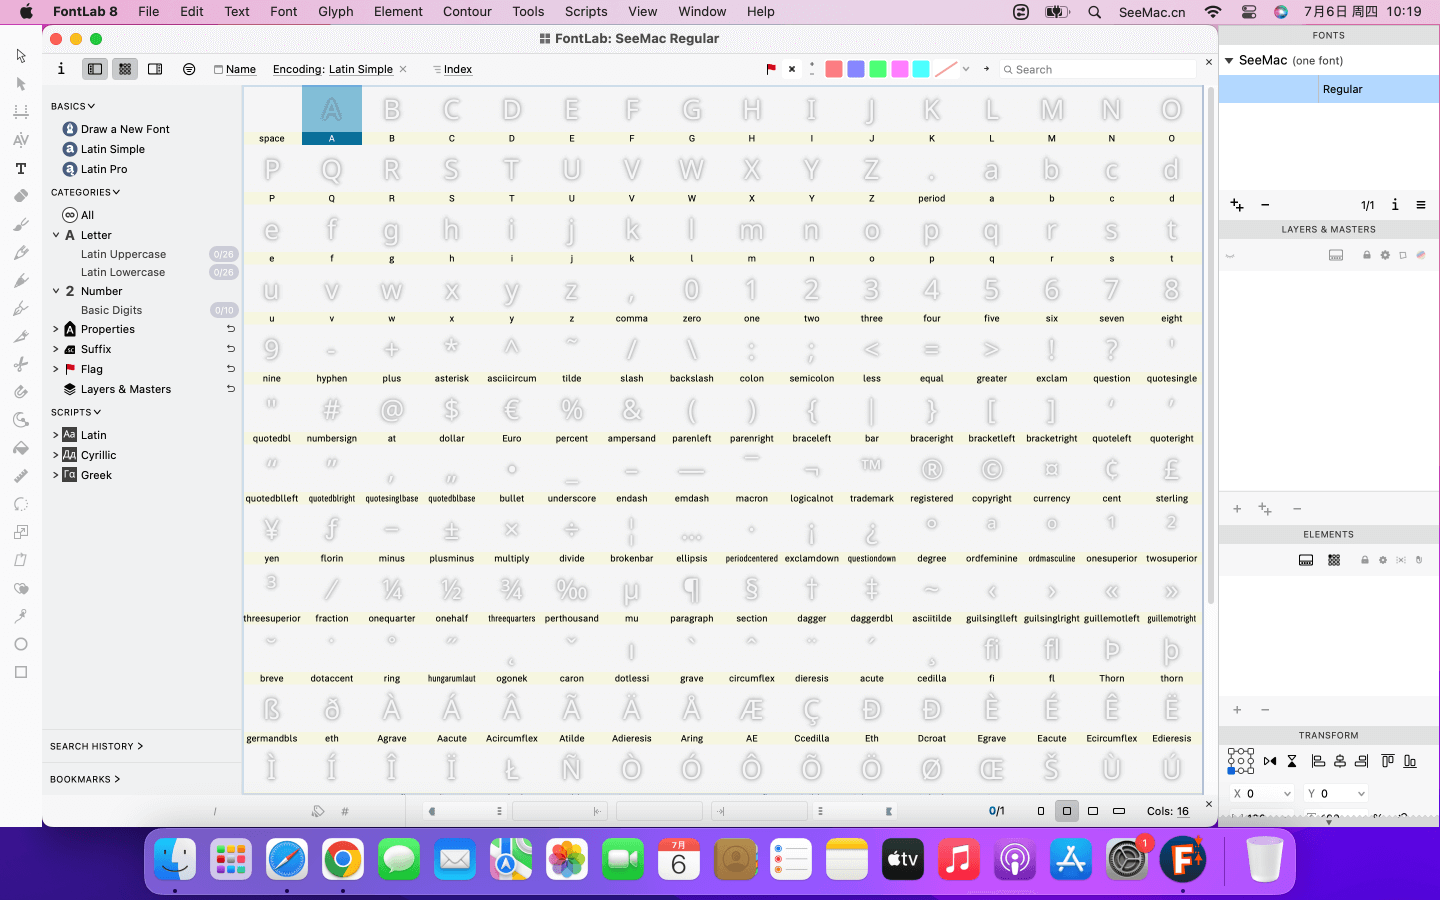
Task: Open the Contour menu
Action: pos(467,11)
